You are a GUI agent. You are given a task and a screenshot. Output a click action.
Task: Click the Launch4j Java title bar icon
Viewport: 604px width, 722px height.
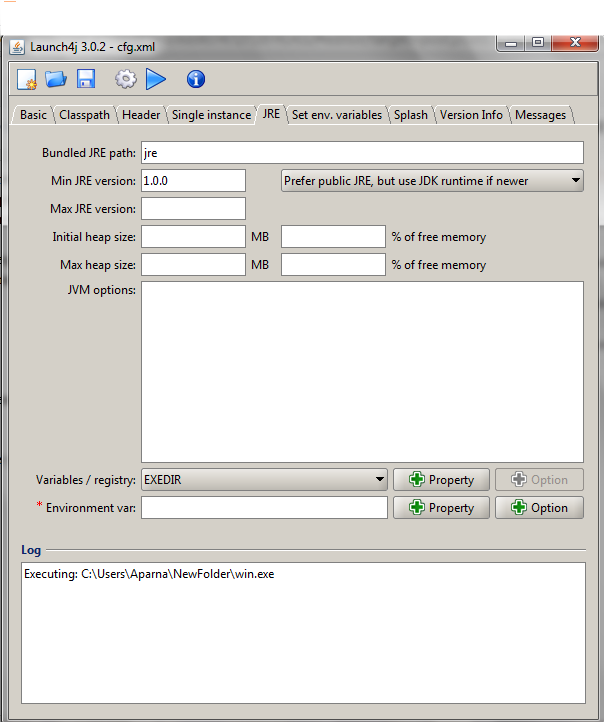pyautogui.click(x=17, y=47)
